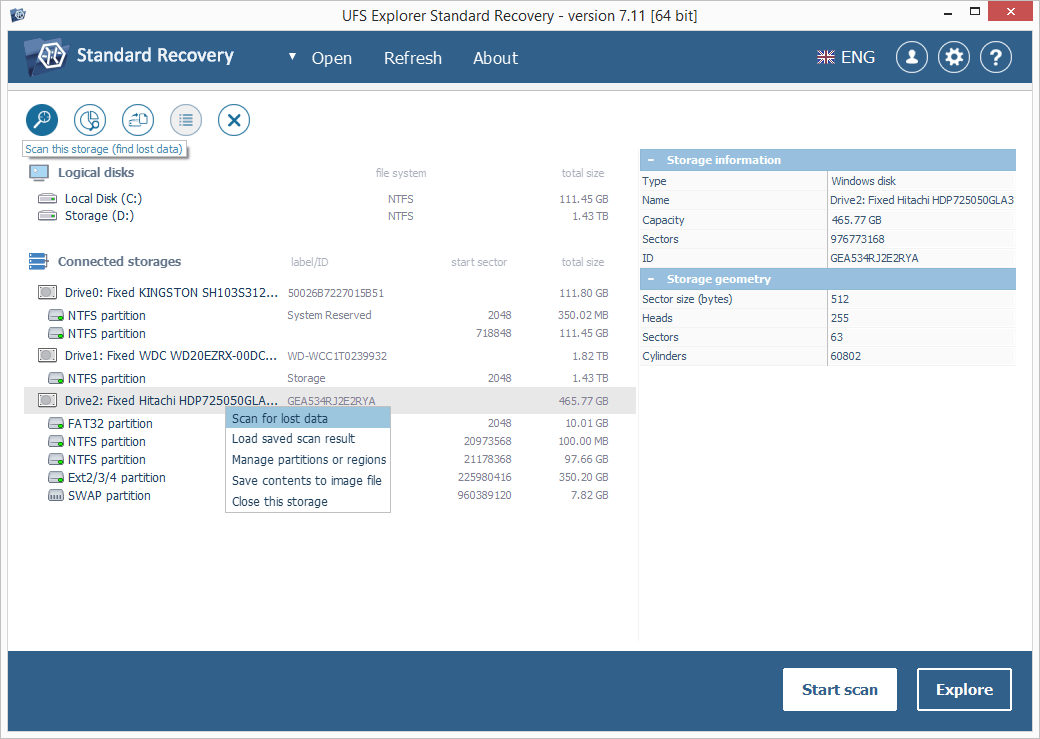Click the Ext2/3/4 partition icon
The height and width of the screenshot is (739, 1040).
coord(56,478)
